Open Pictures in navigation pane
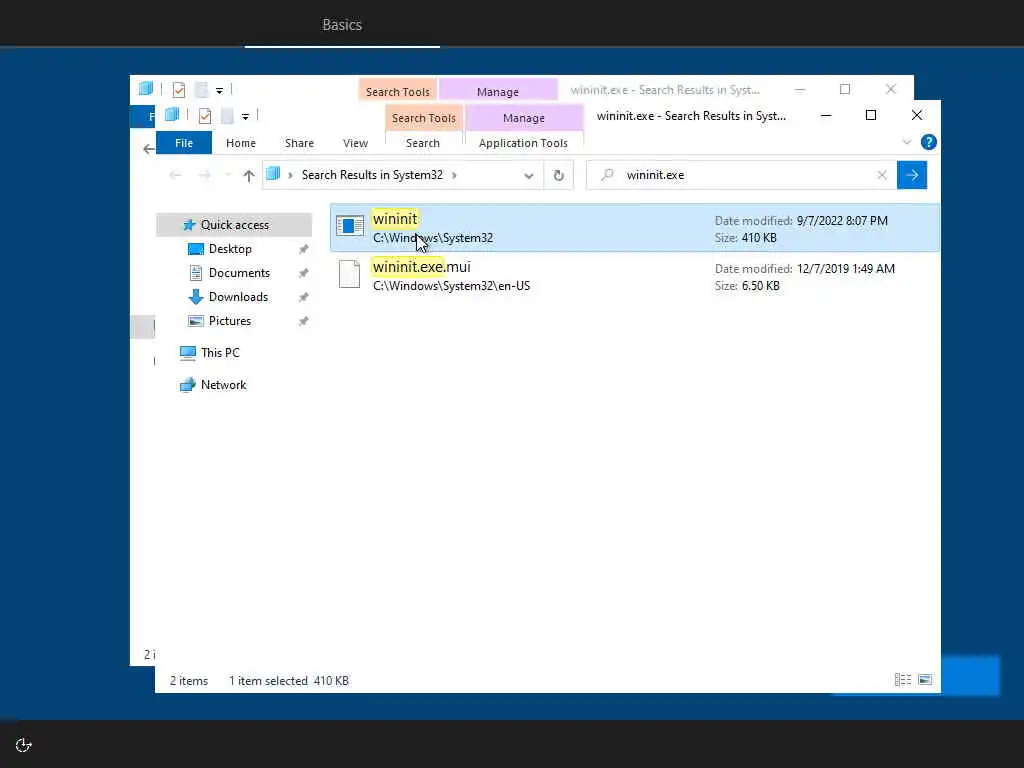1024x768 pixels. (229, 321)
